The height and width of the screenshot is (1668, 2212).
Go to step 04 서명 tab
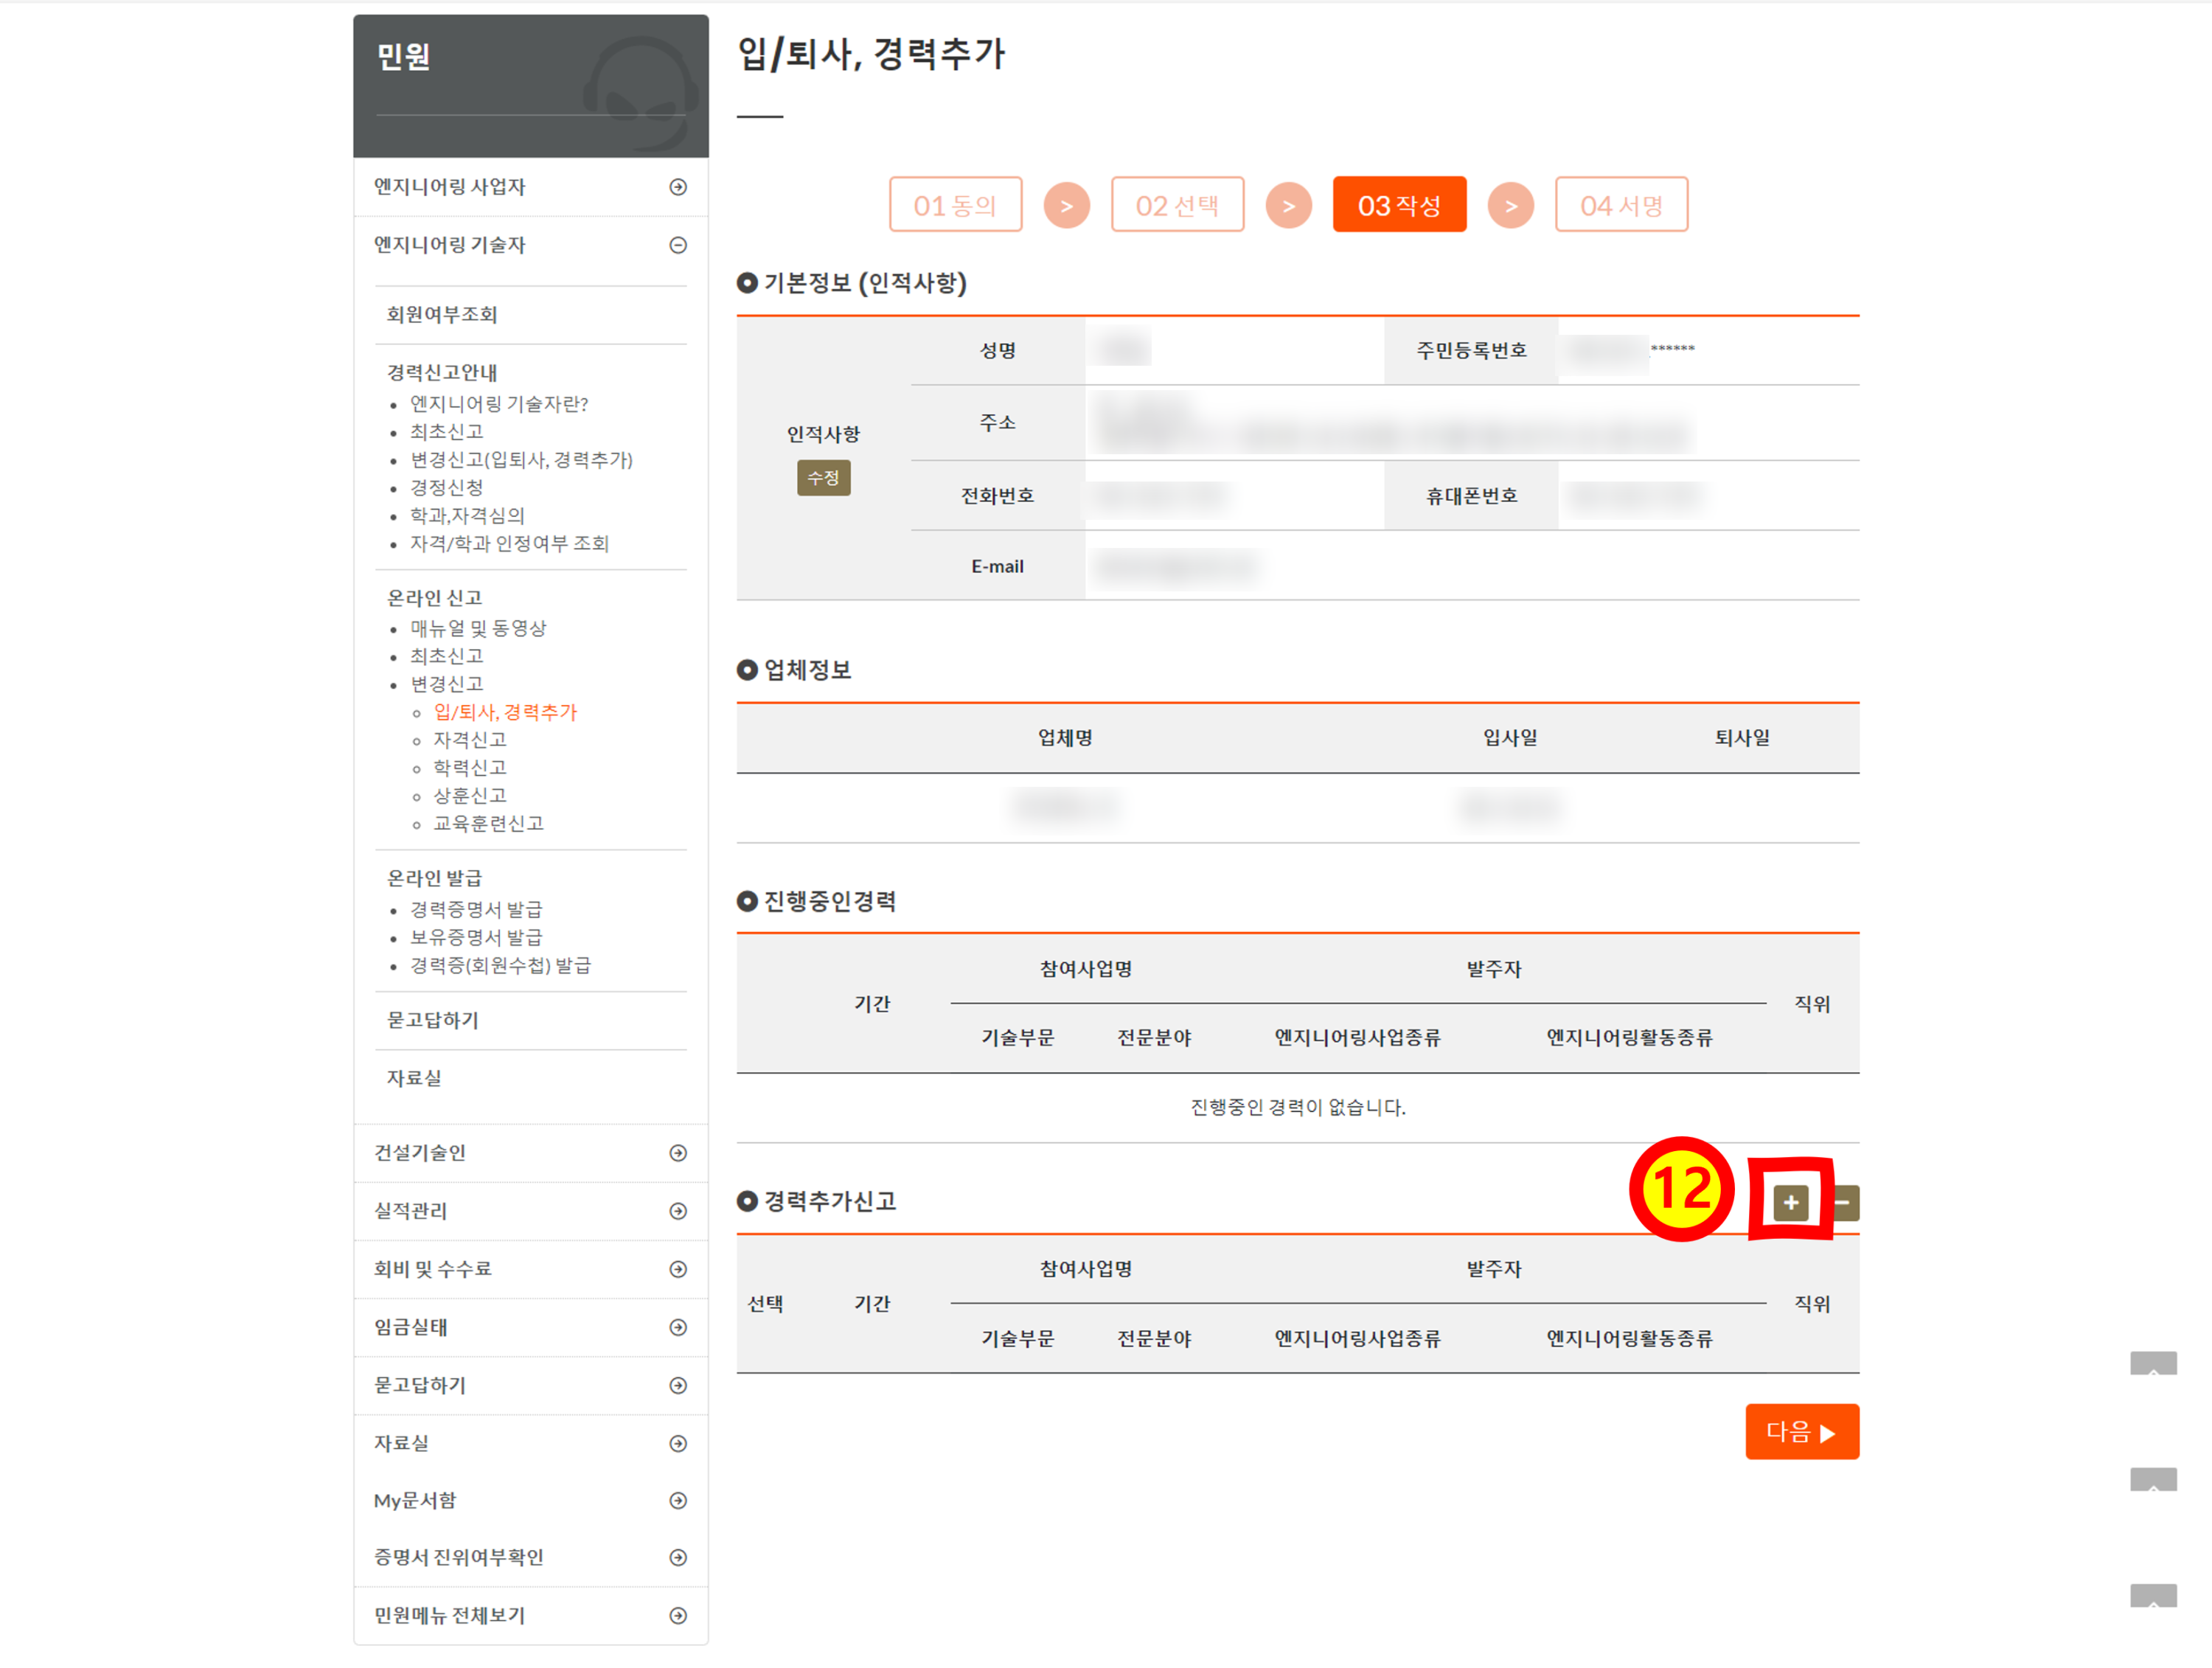1621,205
